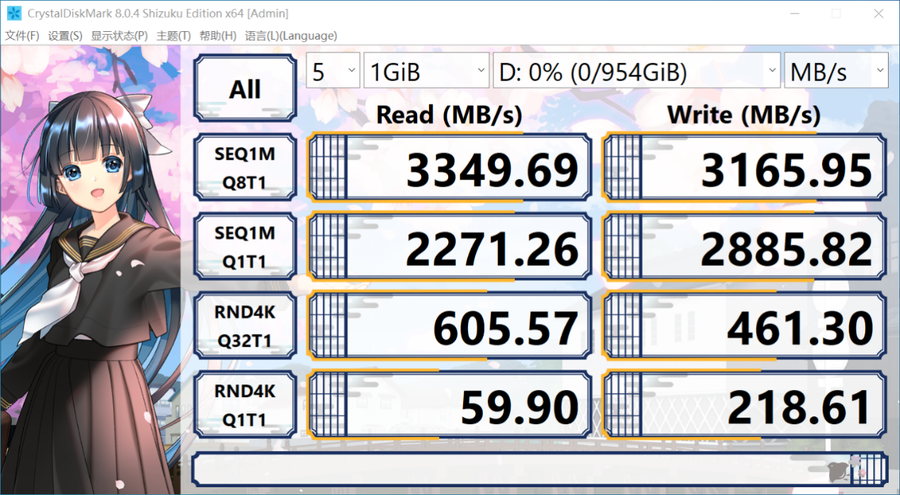Start the RND4K Q1T1 test
This screenshot has height=495, width=900.
tap(245, 405)
